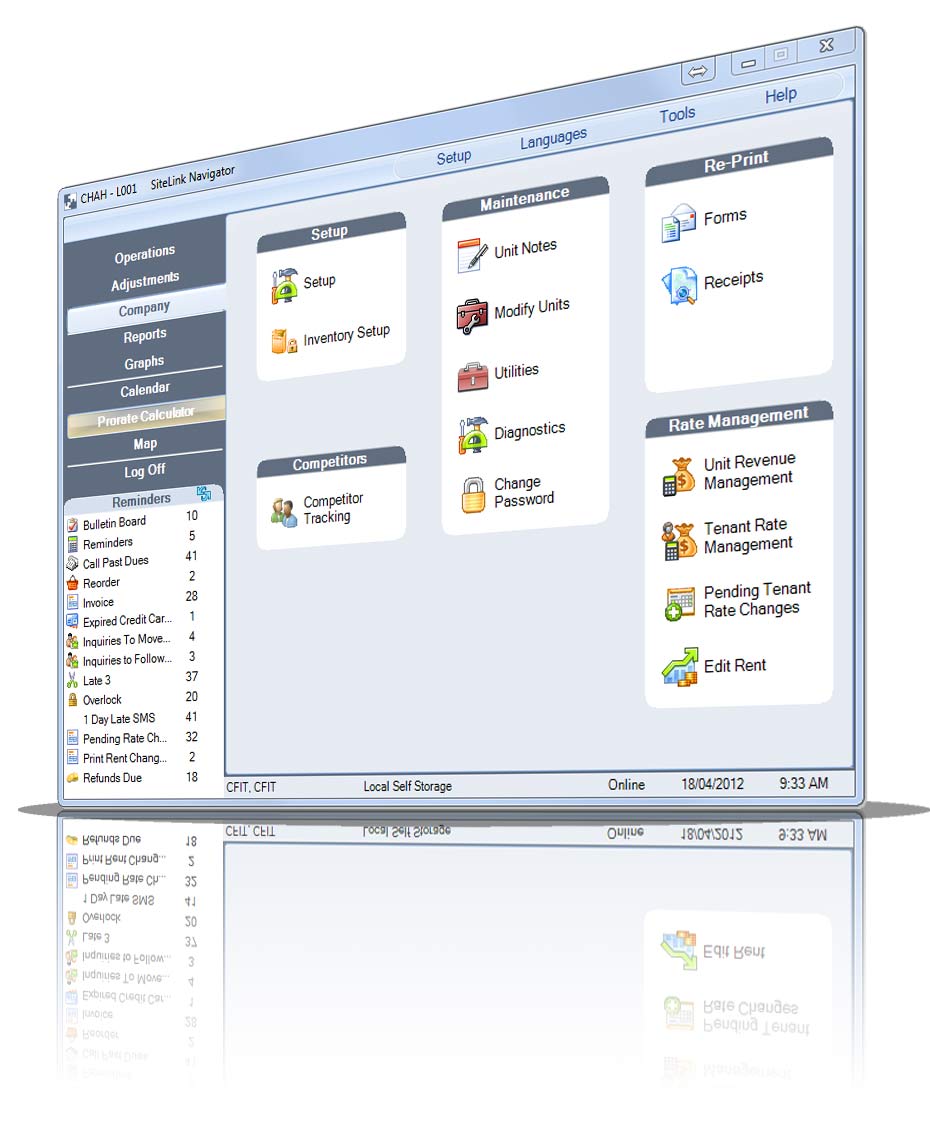Click the Reminders panel refresh icon
930x1148 pixels.
(204, 493)
